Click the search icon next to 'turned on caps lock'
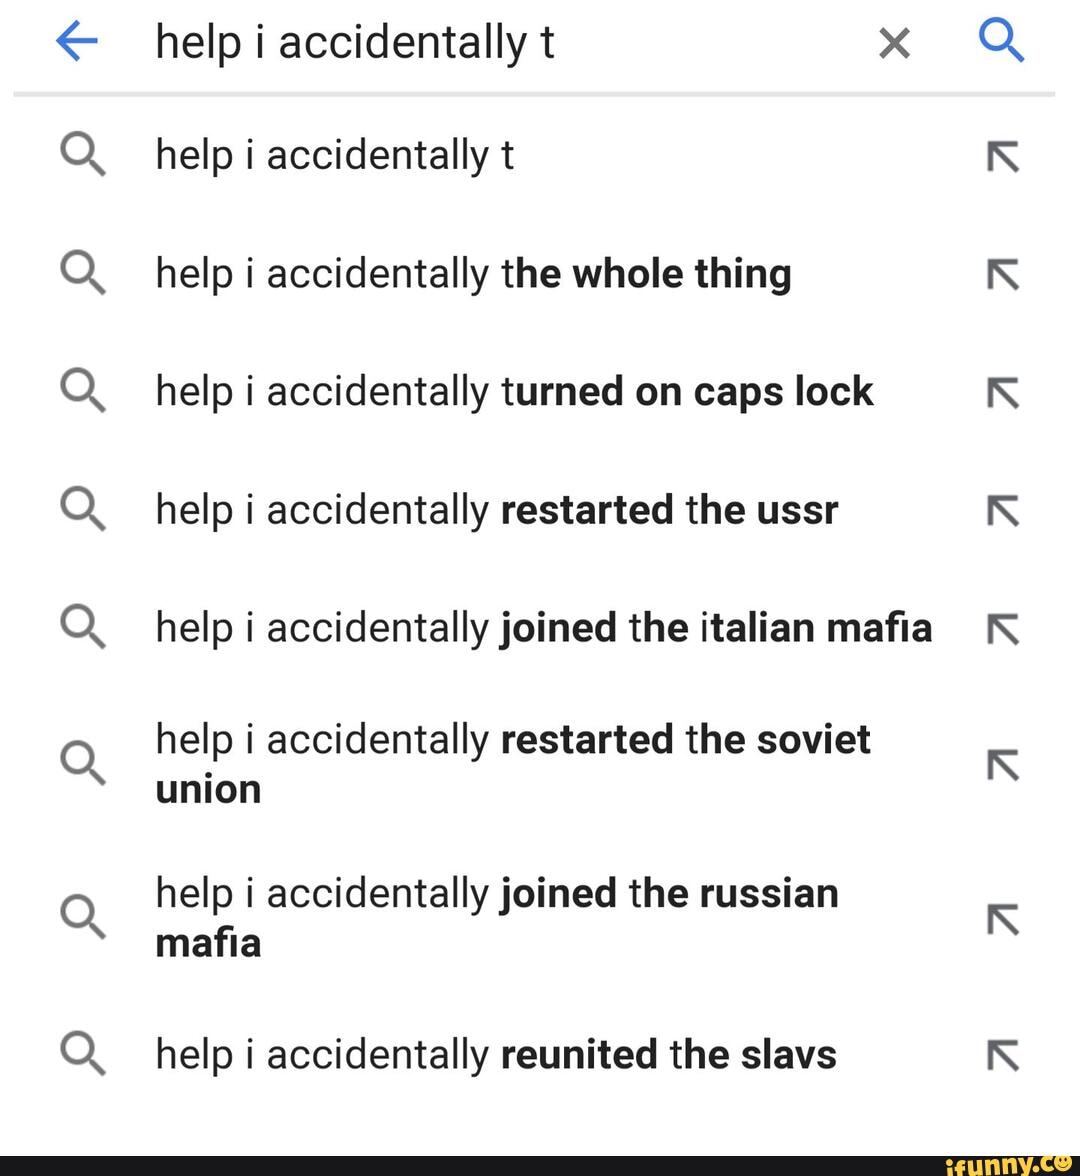This screenshot has width=1080, height=1176. (x=83, y=391)
